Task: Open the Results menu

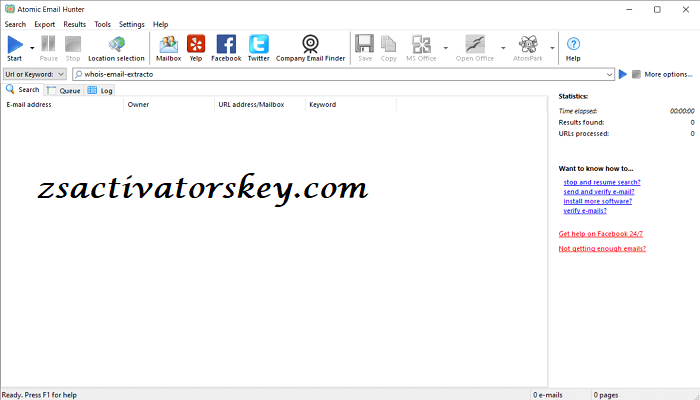Action: (75, 25)
